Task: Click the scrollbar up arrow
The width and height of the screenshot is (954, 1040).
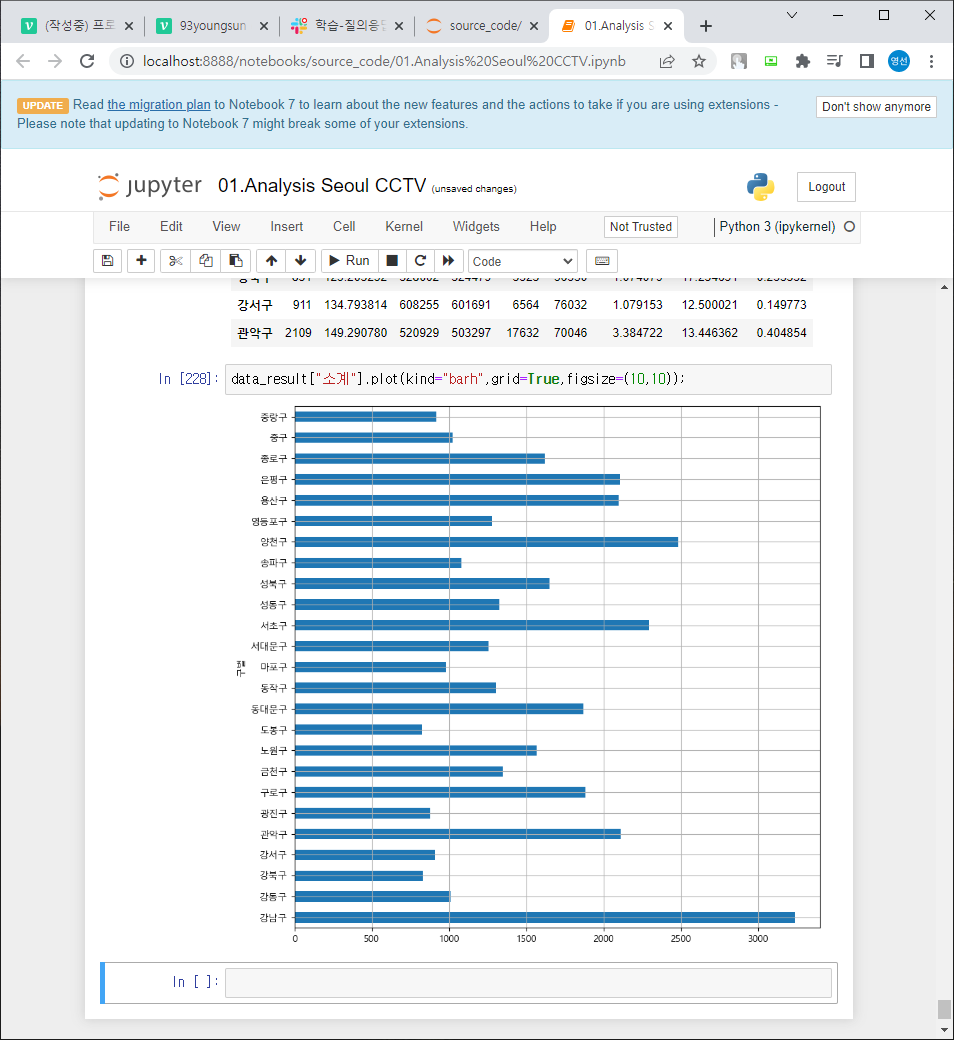Action: coord(944,287)
